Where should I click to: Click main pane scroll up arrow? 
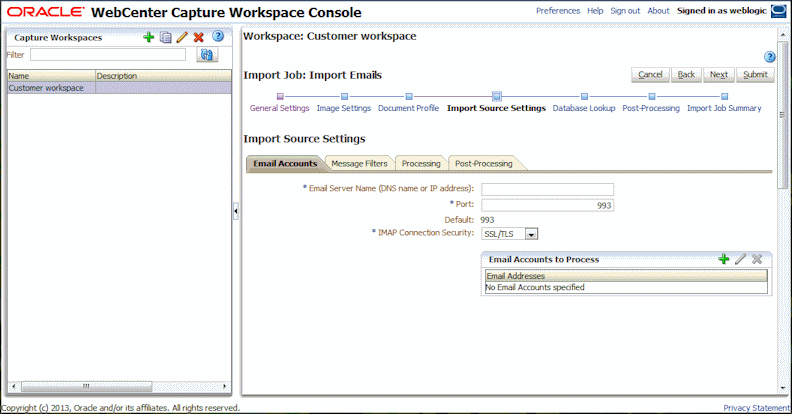click(x=782, y=34)
